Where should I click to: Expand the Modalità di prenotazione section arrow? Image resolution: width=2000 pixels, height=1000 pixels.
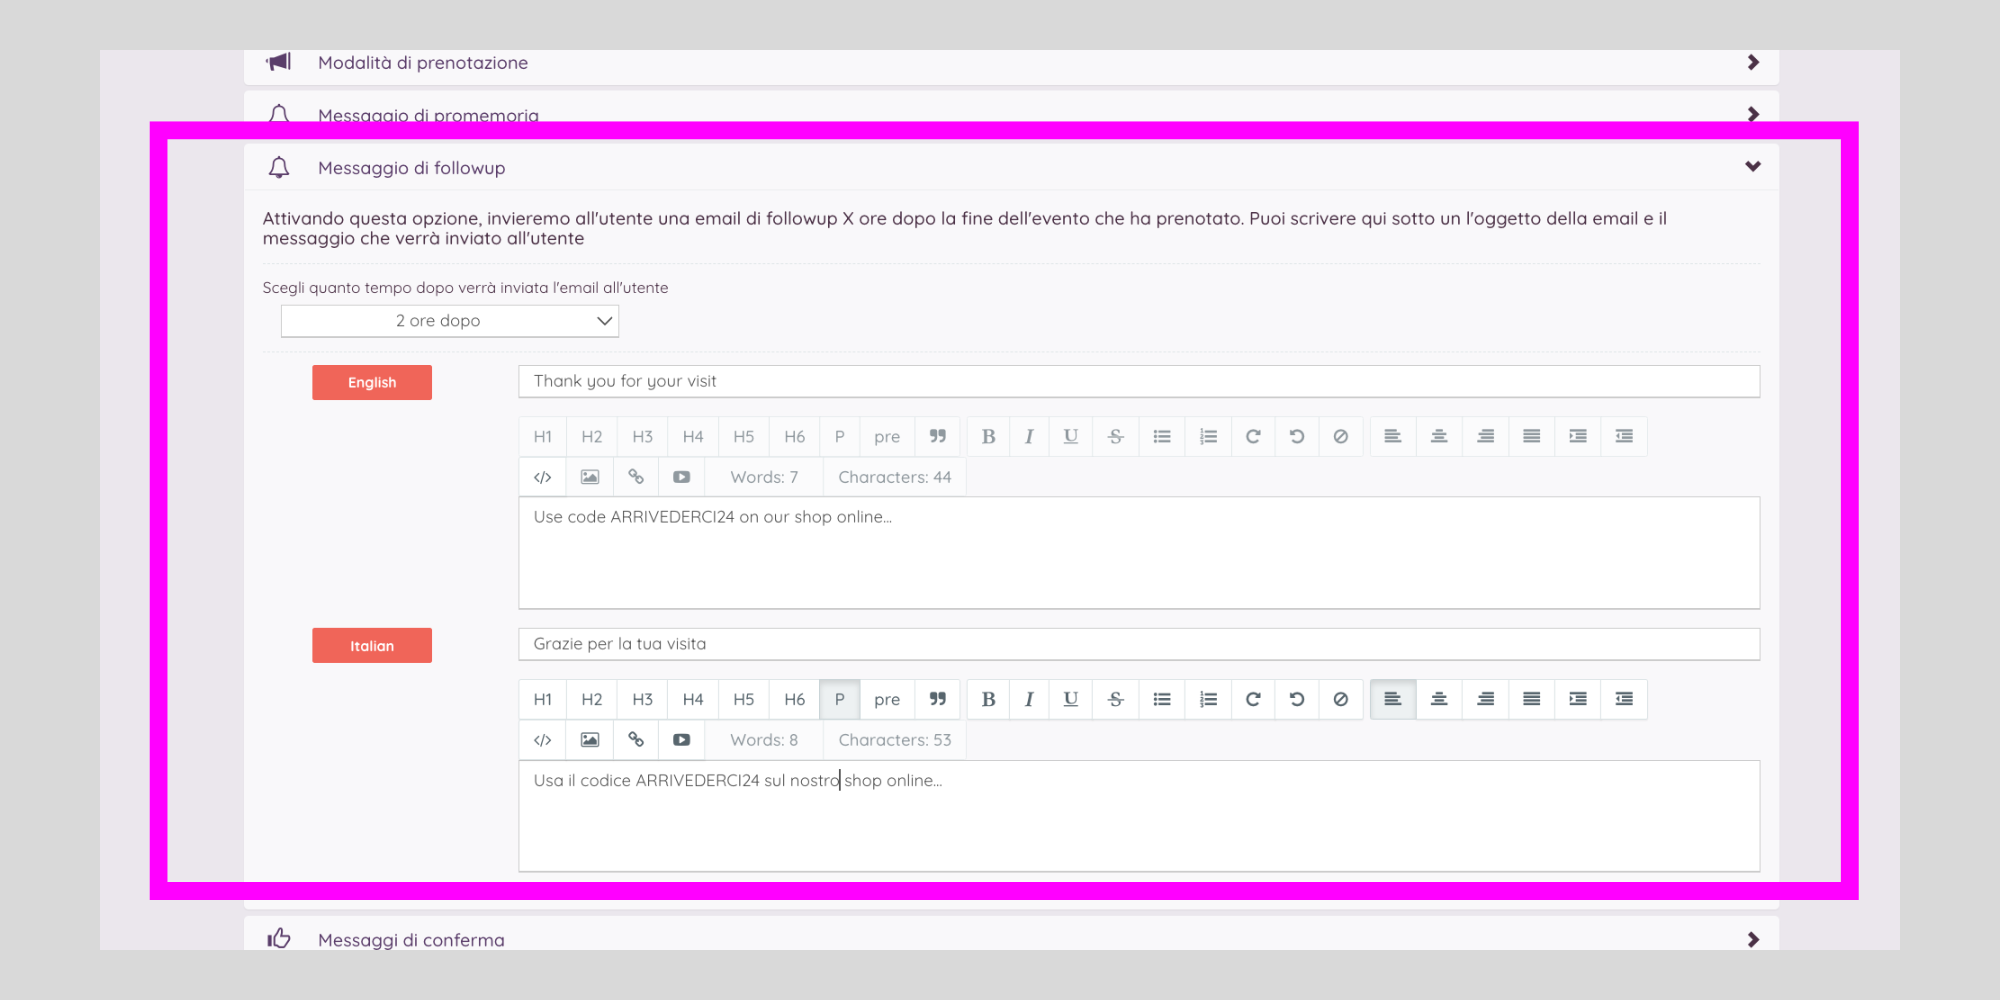(x=1753, y=62)
